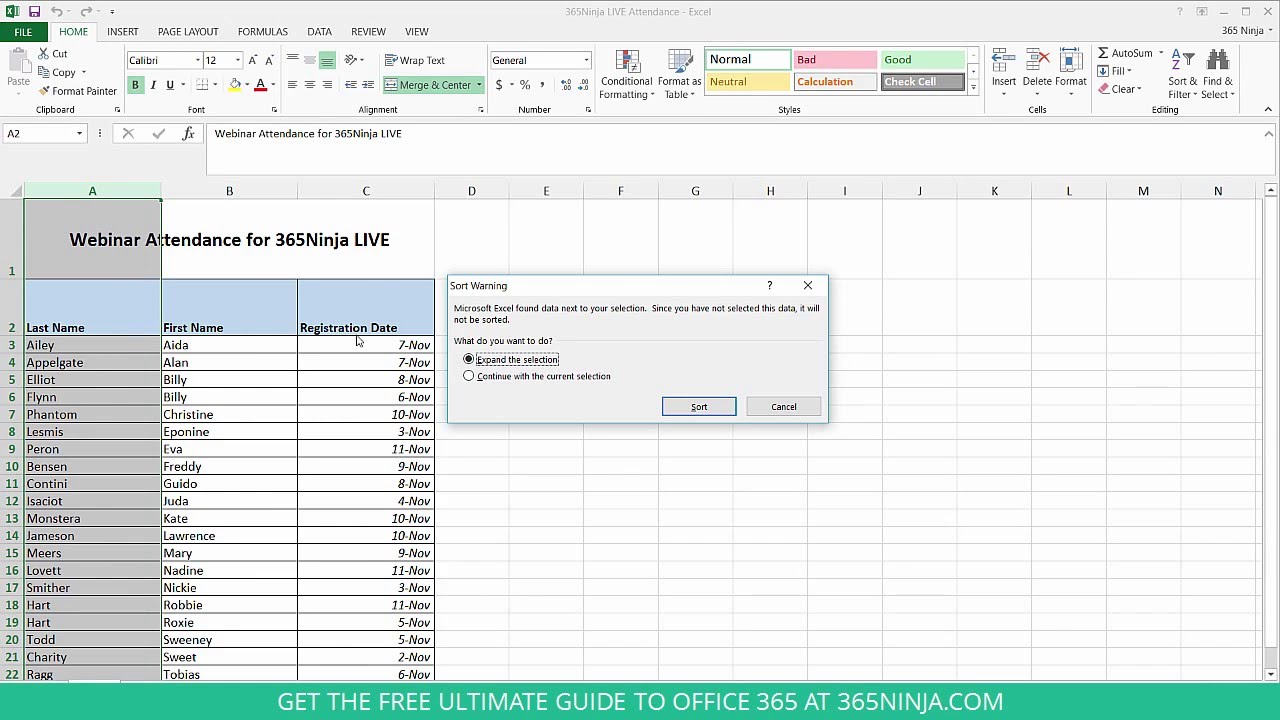This screenshot has height=720, width=1280.
Task: Click the AutoSum button
Action: pyautogui.click(x=1125, y=53)
